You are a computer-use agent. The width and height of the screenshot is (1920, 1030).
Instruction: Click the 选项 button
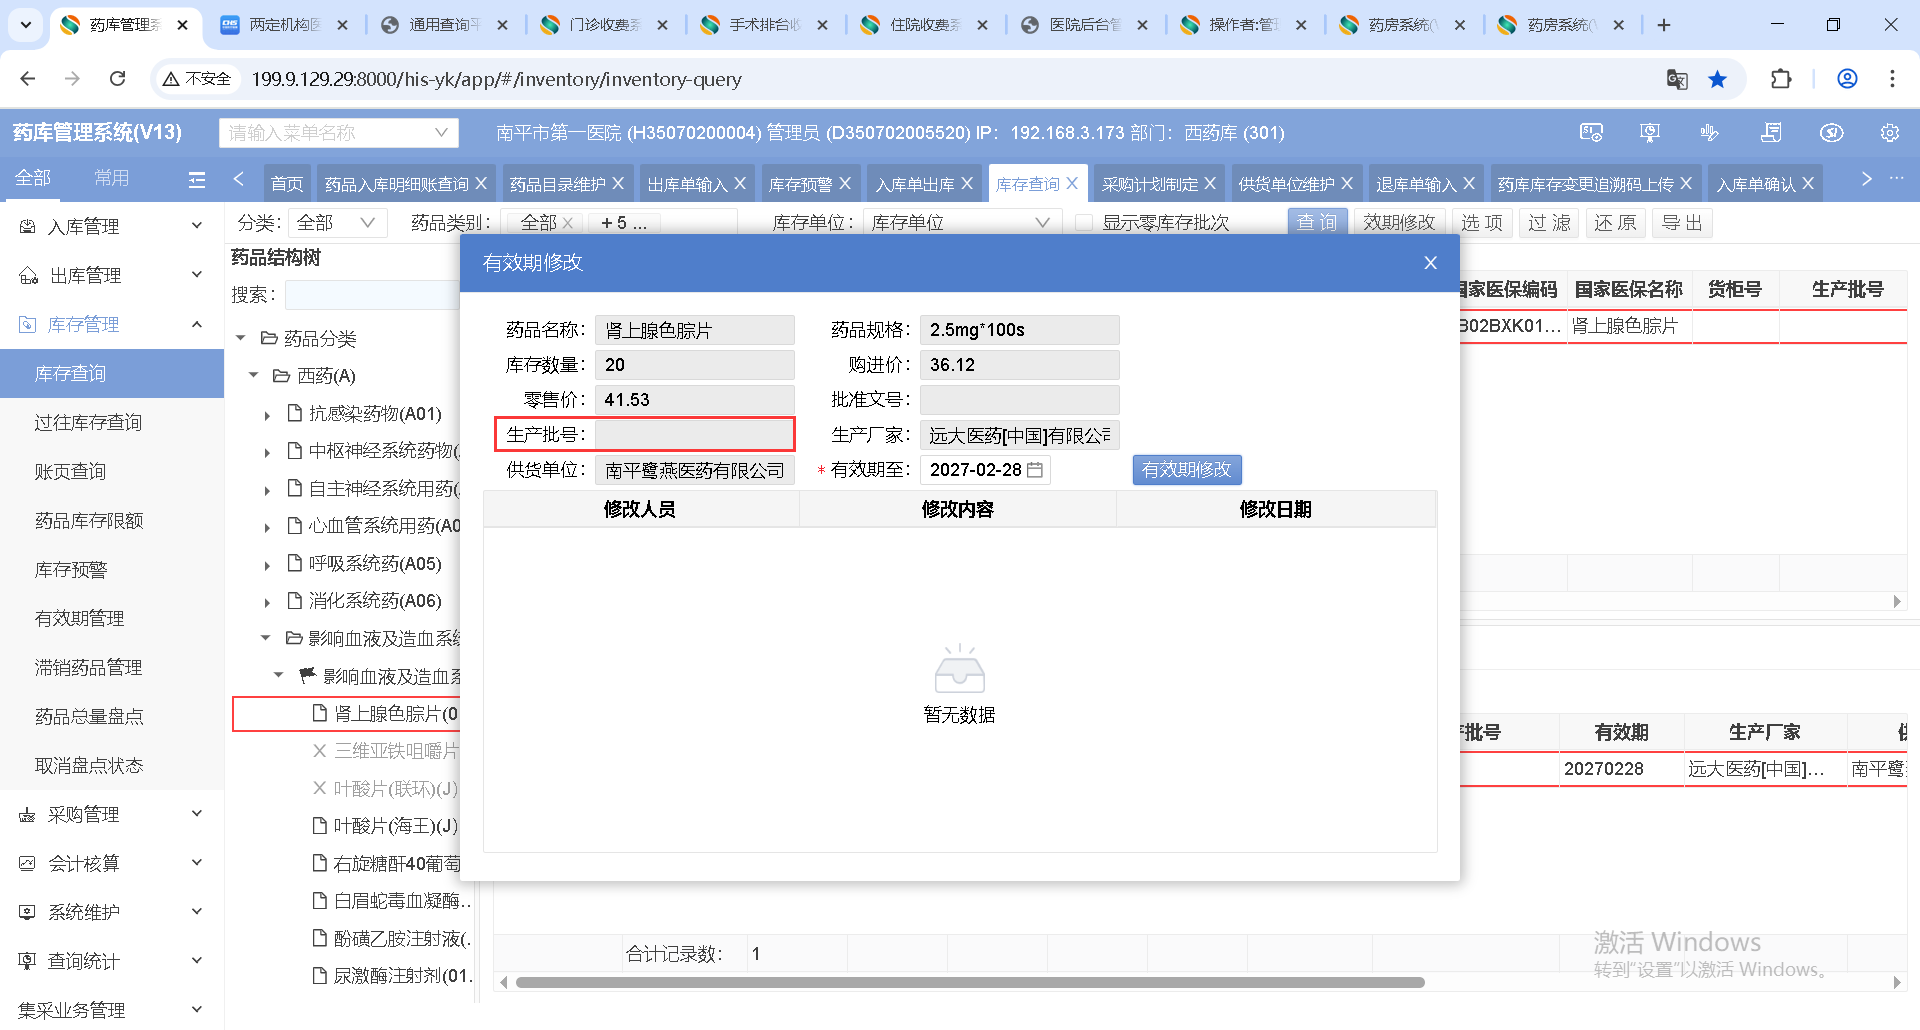click(x=1482, y=223)
